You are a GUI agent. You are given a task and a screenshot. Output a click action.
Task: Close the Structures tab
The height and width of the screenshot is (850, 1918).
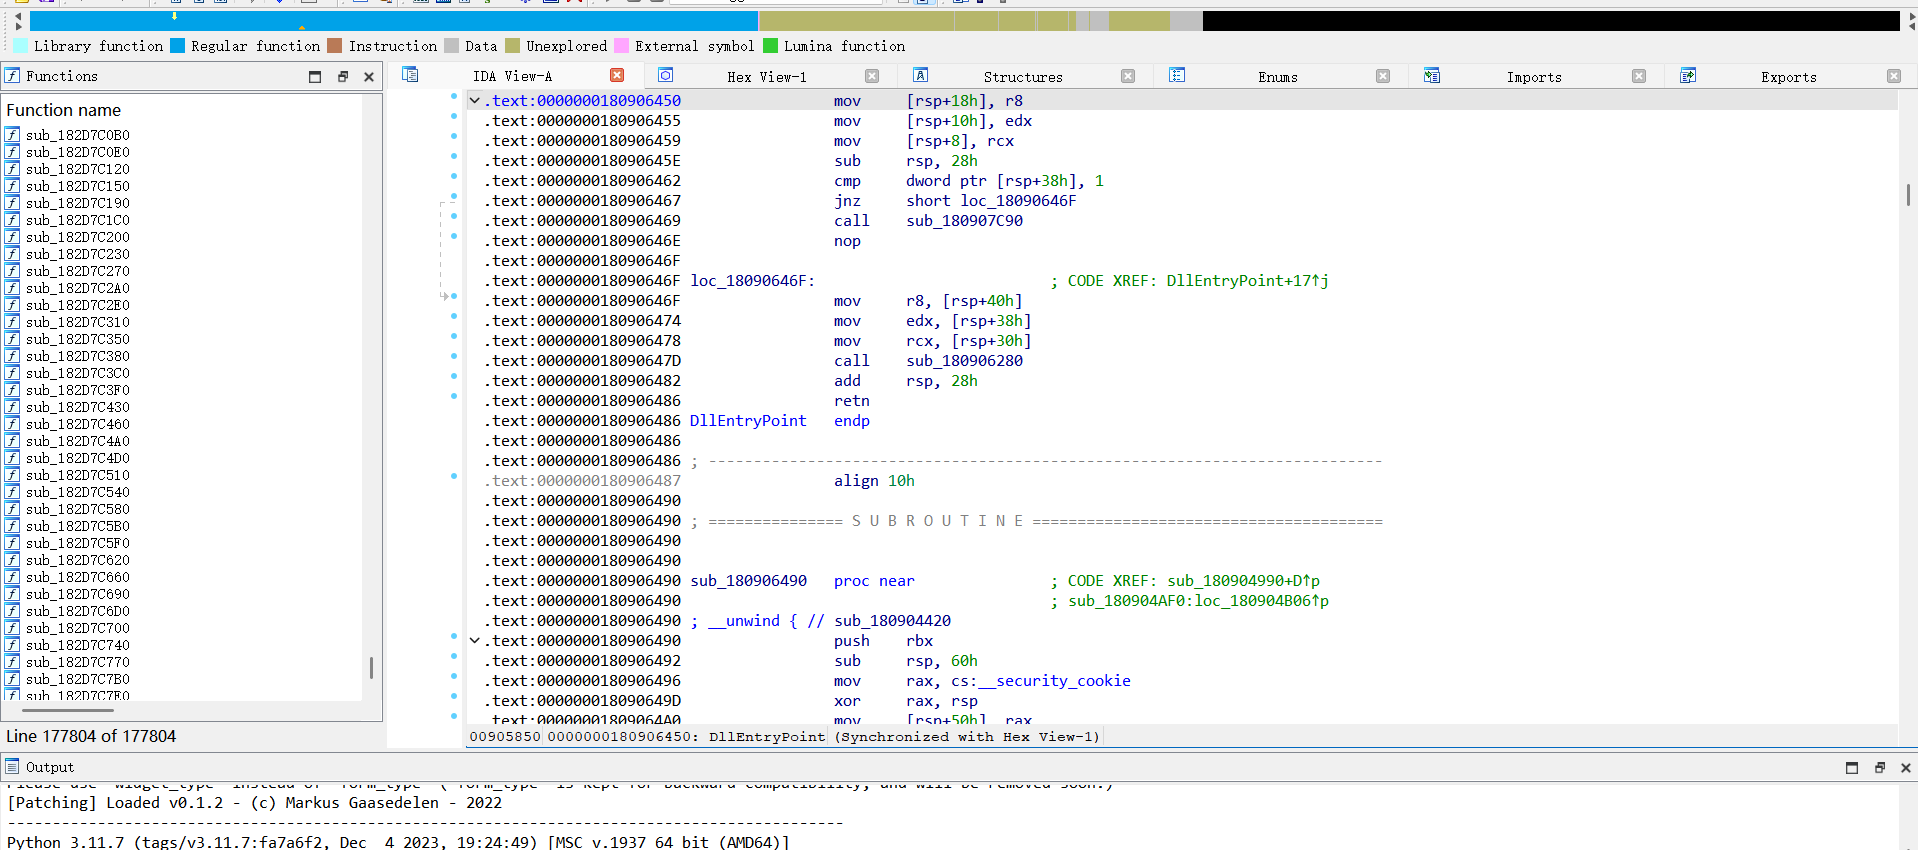[x=1128, y=76]
